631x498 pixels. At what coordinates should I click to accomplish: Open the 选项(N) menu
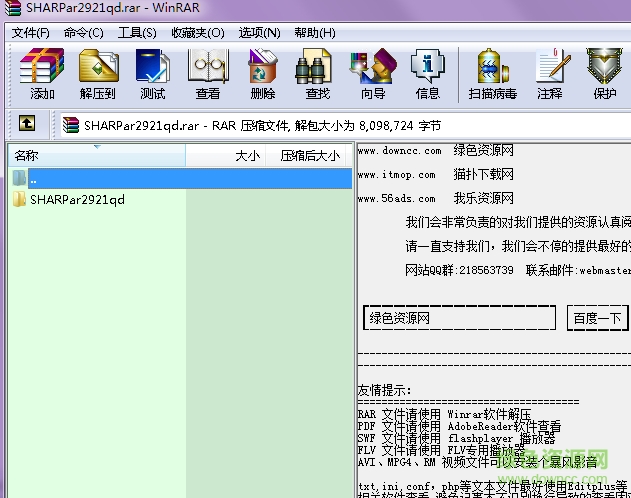pyautogui.click(x=260, y=33)
